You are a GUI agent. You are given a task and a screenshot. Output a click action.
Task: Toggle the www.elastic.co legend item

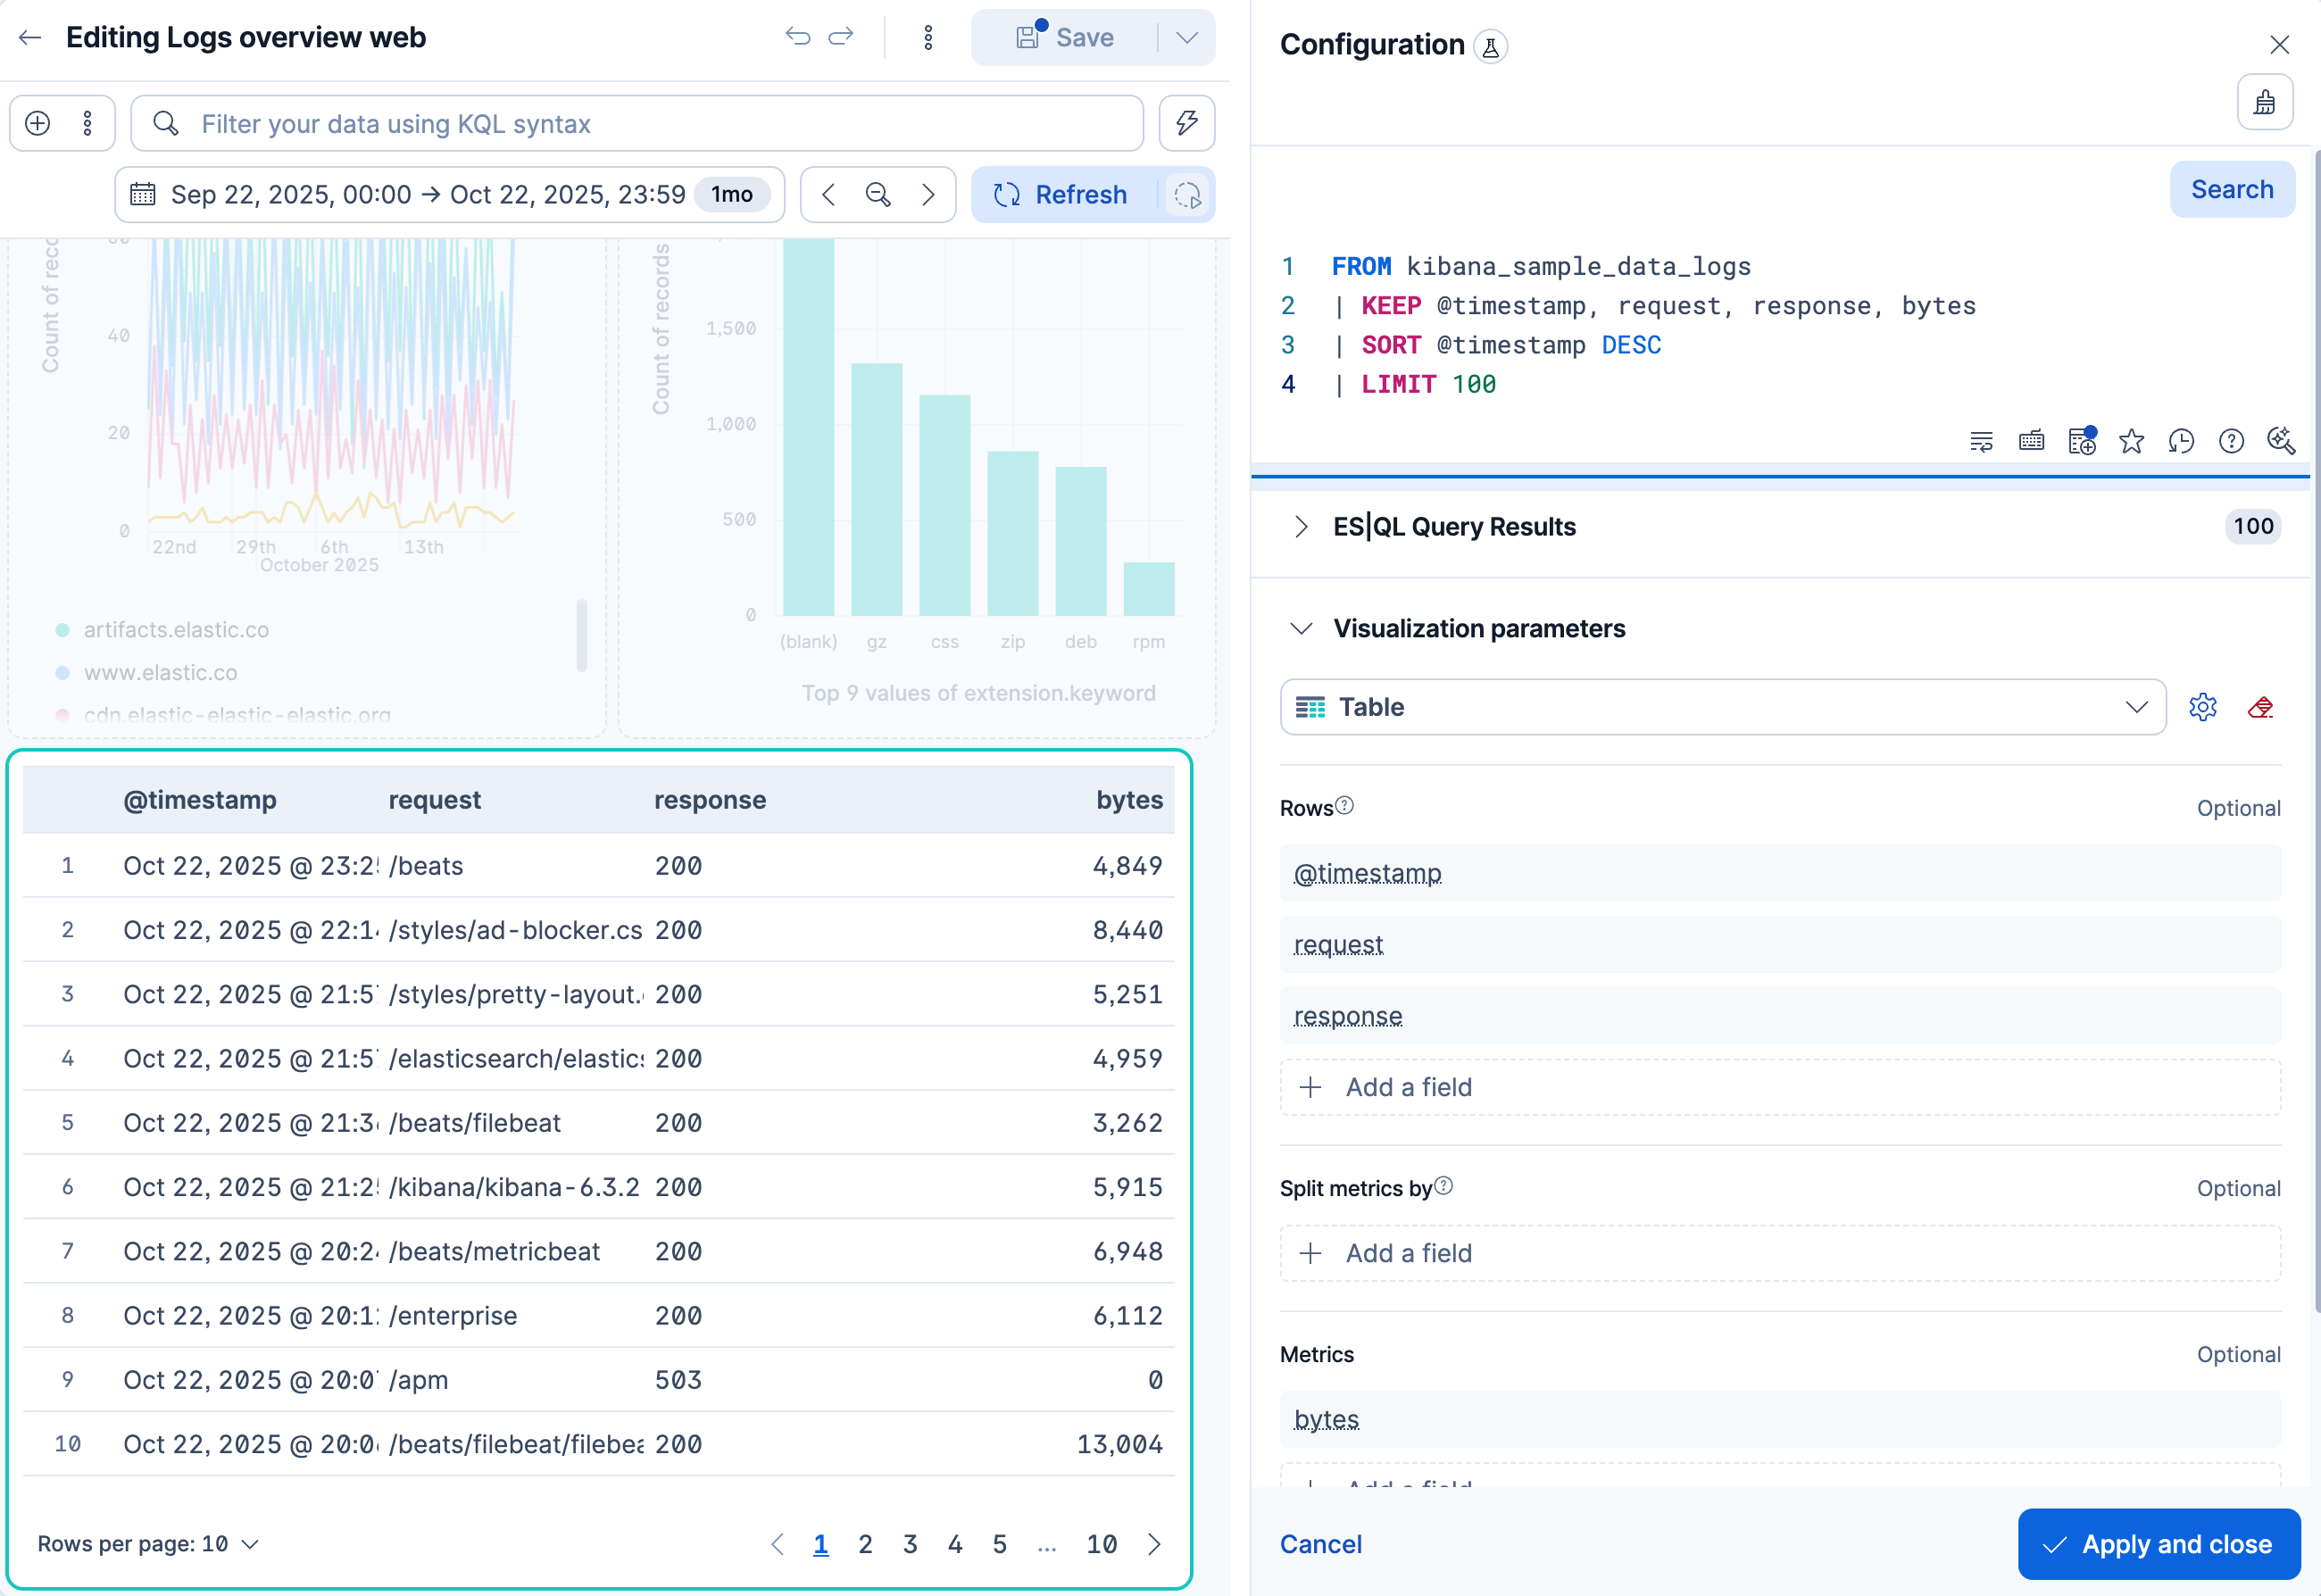coord(161,673)
